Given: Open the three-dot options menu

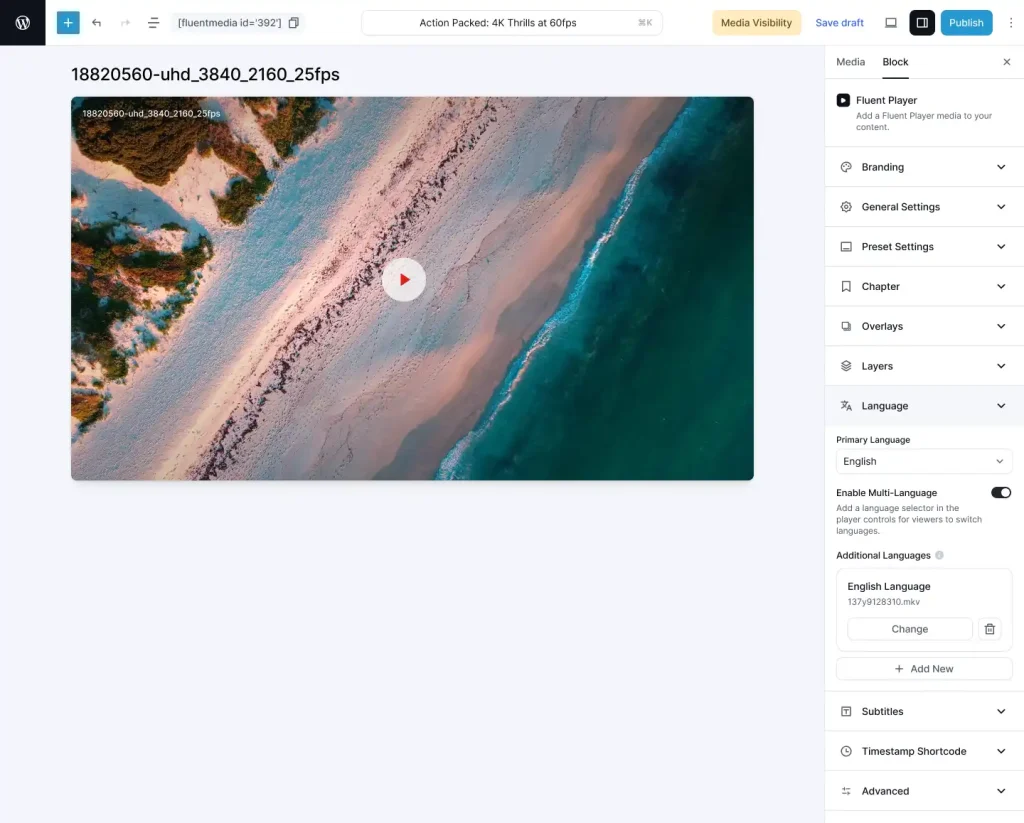Looking at the screenshot, I should click(x=1010, y=22).
